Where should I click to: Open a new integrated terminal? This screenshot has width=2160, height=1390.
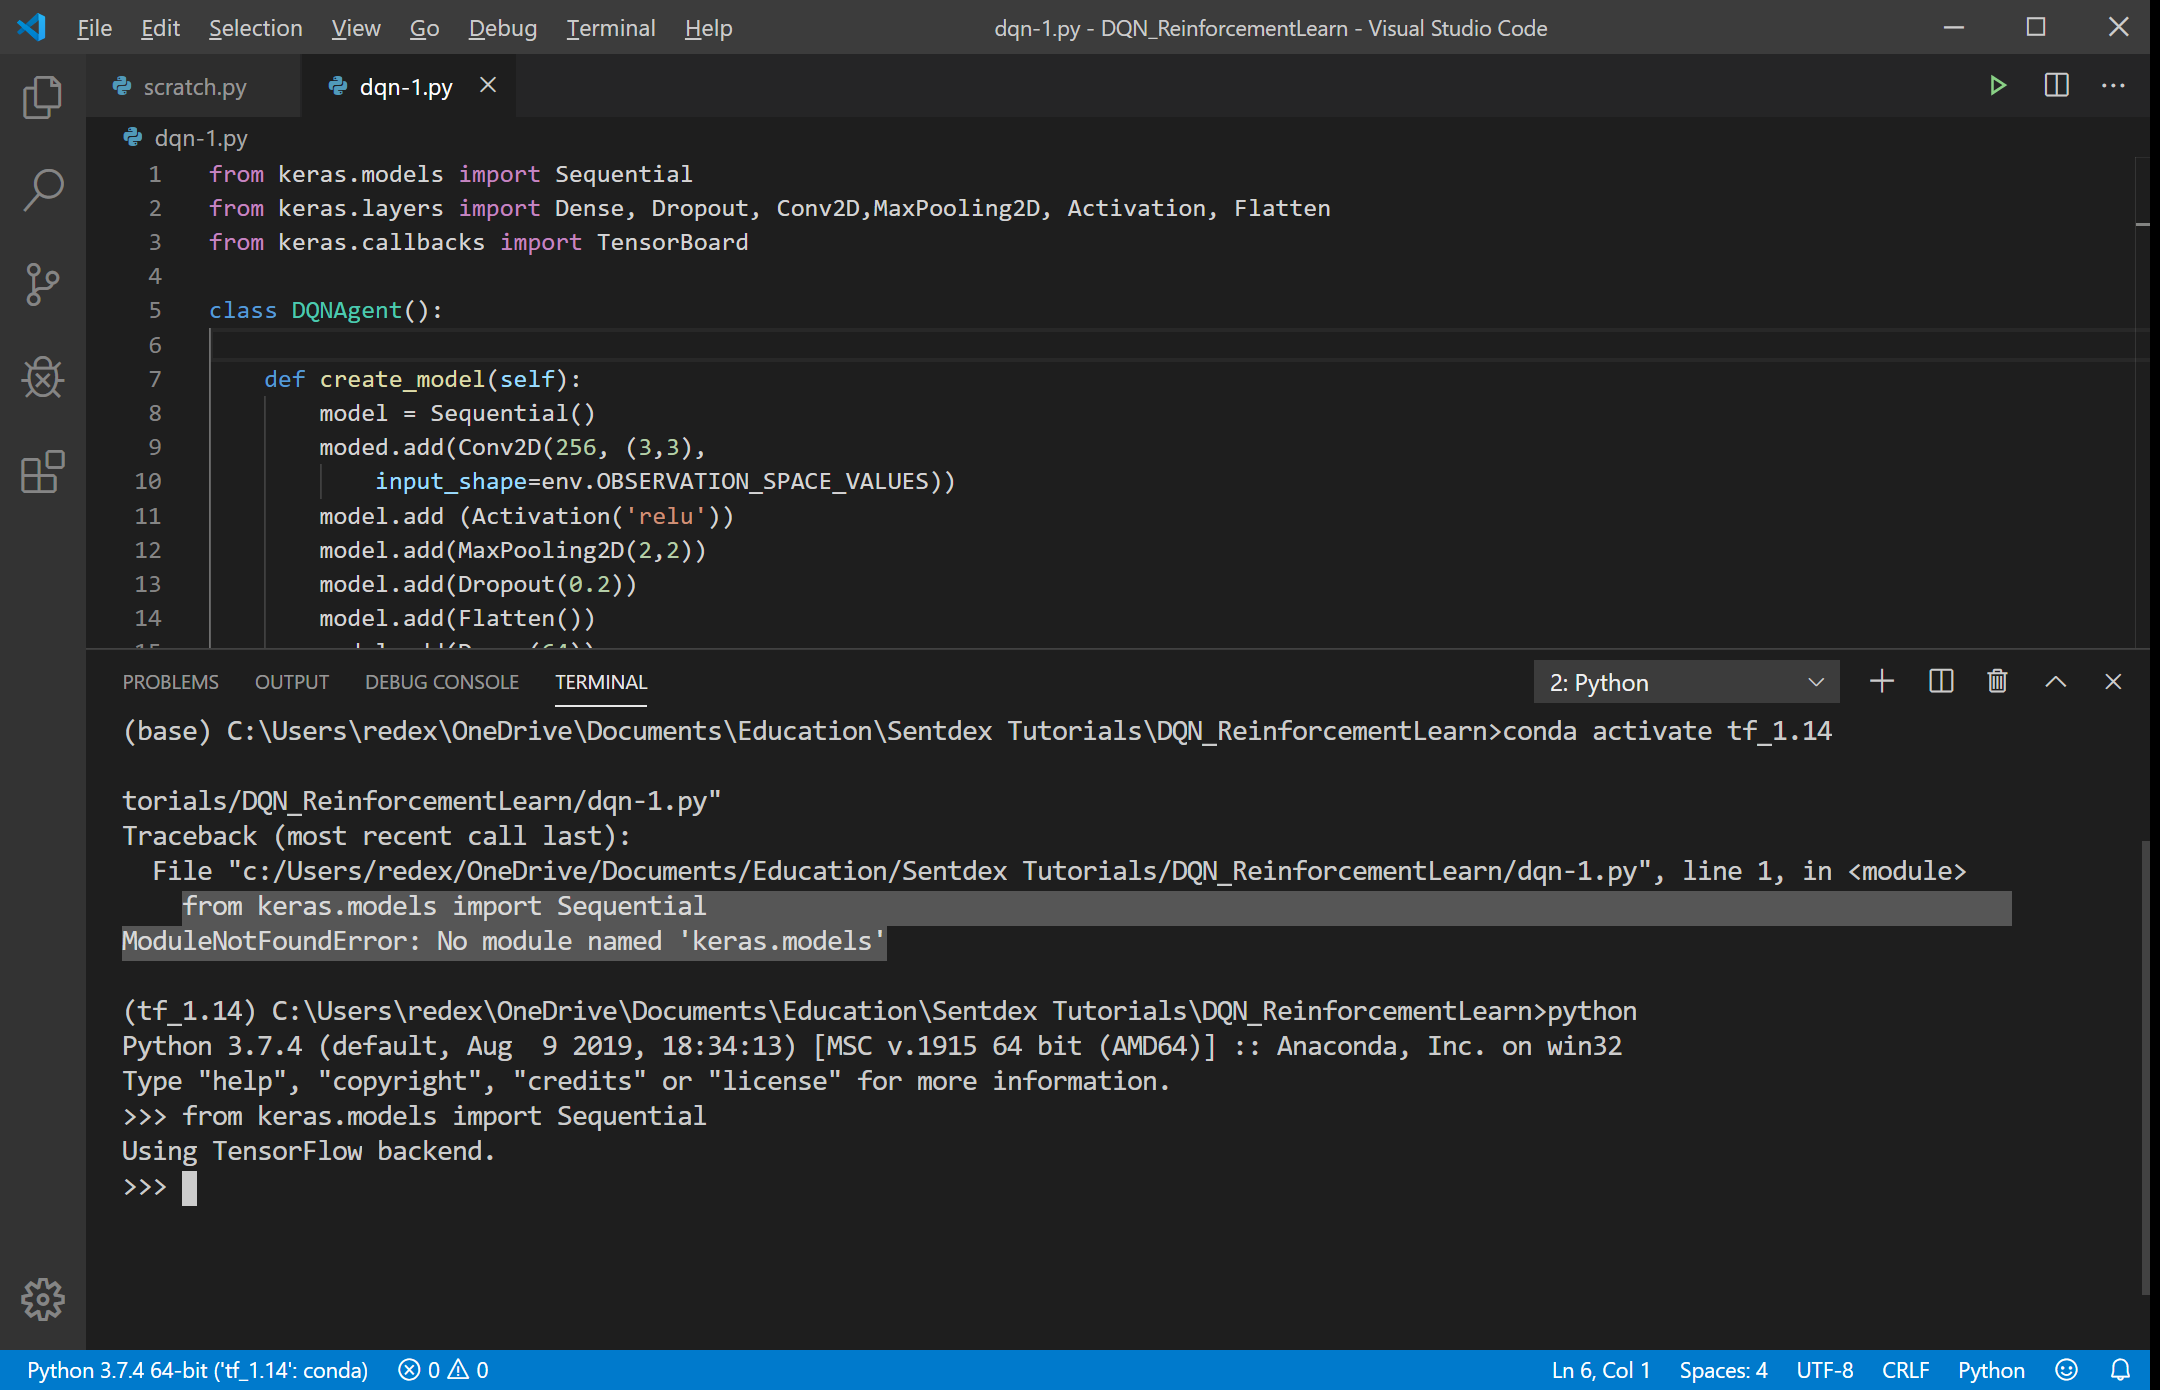tap(1881, 681)
